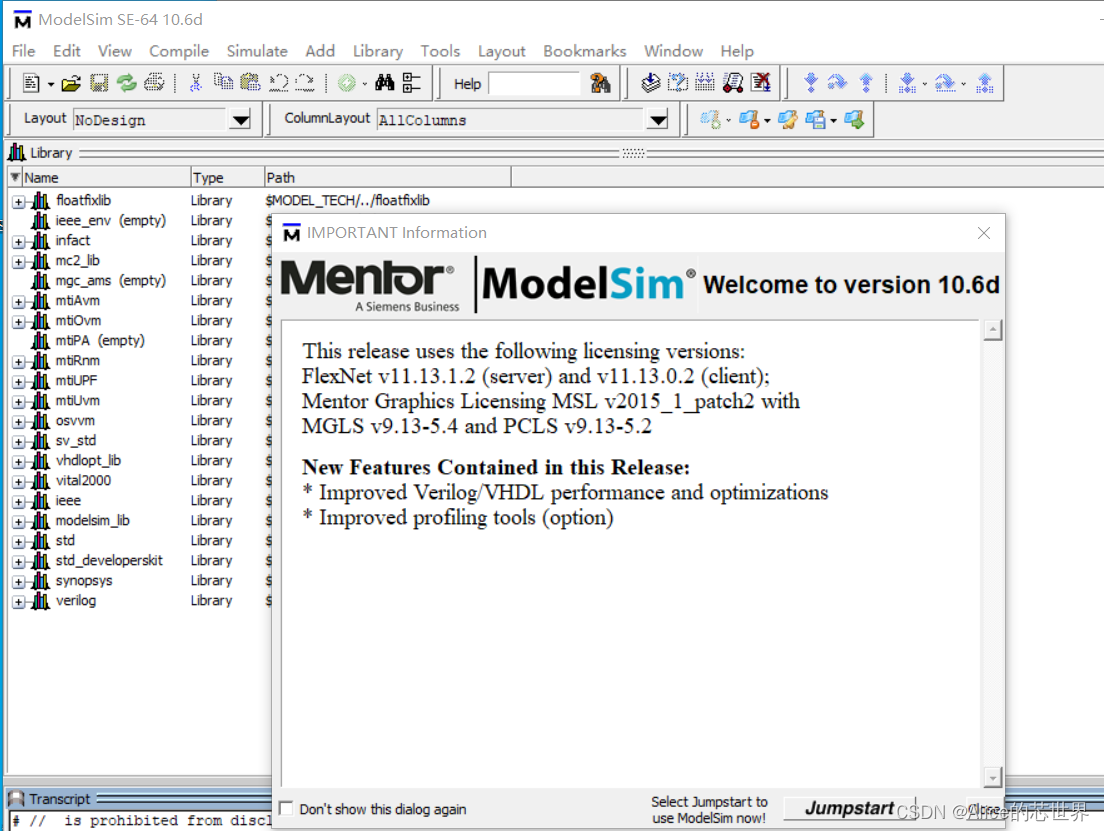Click the Compile All toolbar icon

(x=678, y=83)
